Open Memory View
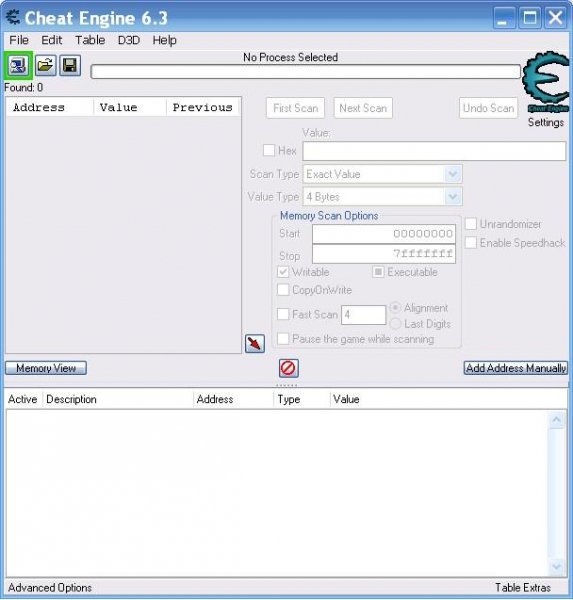 coord(46,368)
